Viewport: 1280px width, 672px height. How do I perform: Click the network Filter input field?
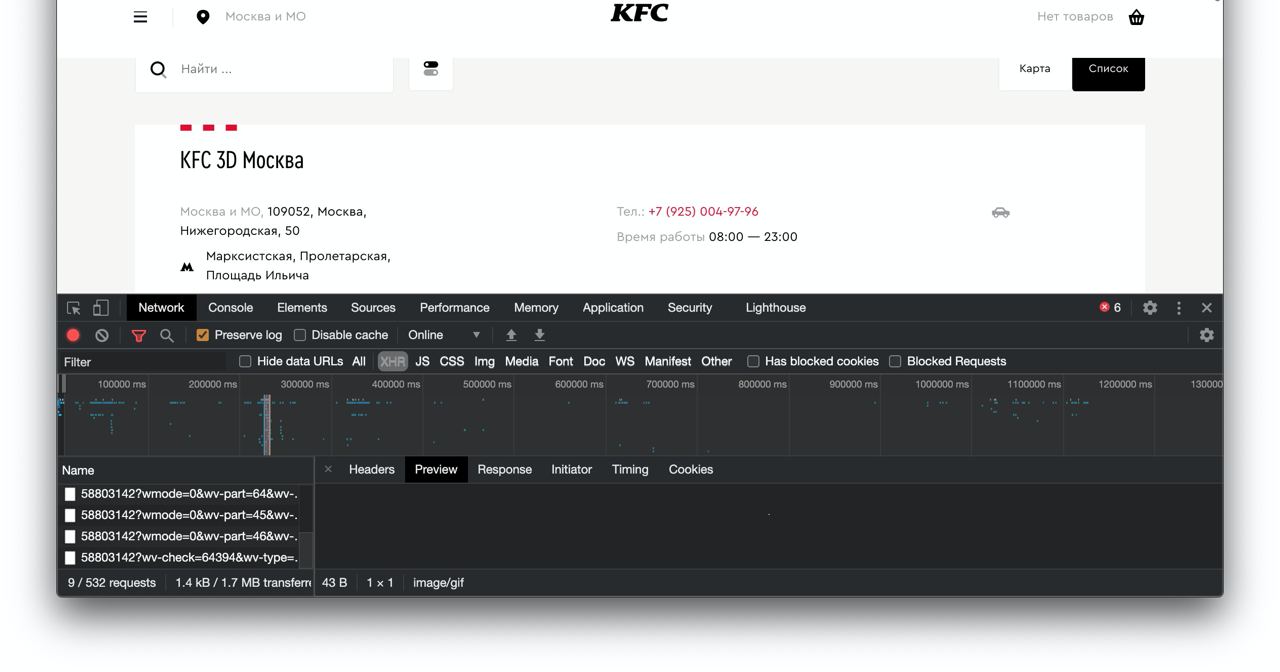point(145,362)
